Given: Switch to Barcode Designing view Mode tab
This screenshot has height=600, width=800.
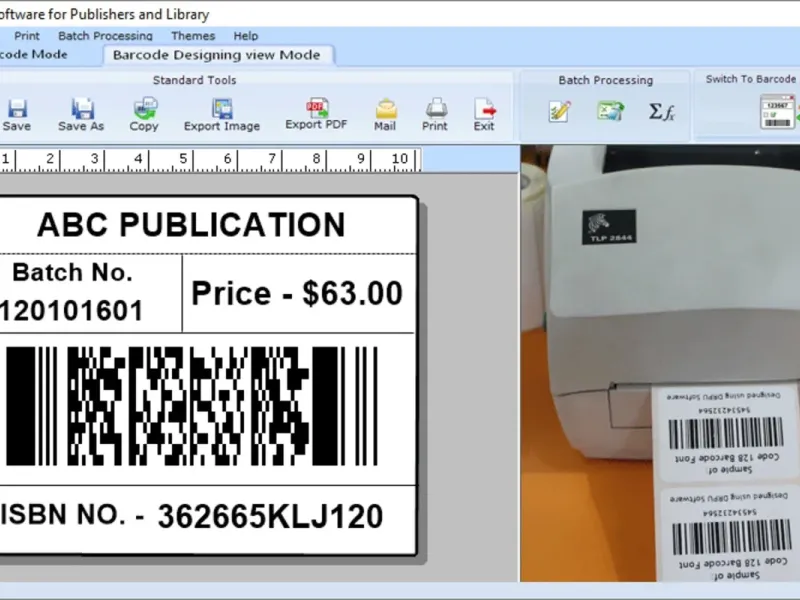Looking at the screenshot, I should pyautogui.click(x=217, y=55).
